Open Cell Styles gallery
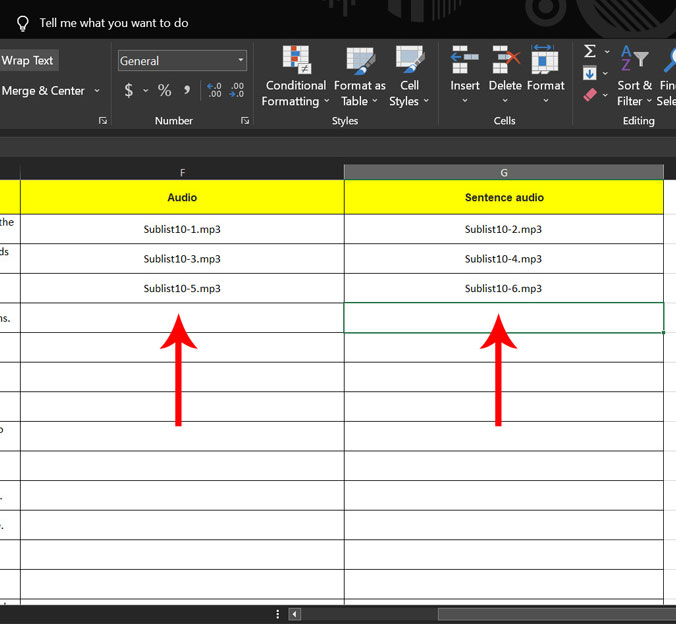676x624 pixels. point(409,76)
